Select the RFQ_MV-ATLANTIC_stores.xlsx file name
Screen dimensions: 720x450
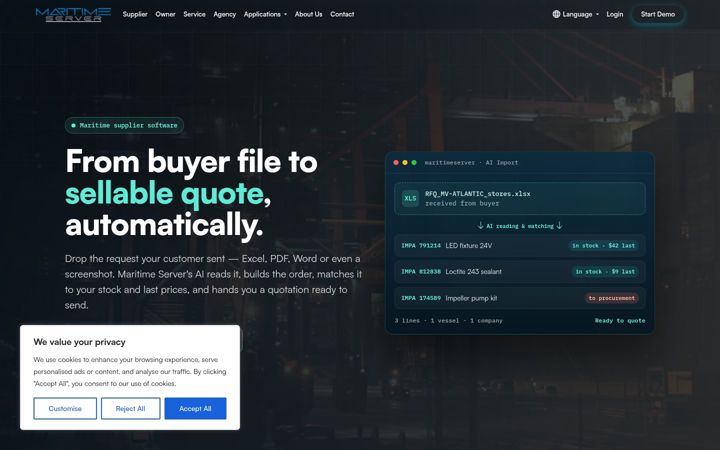[x=478, y=194]
